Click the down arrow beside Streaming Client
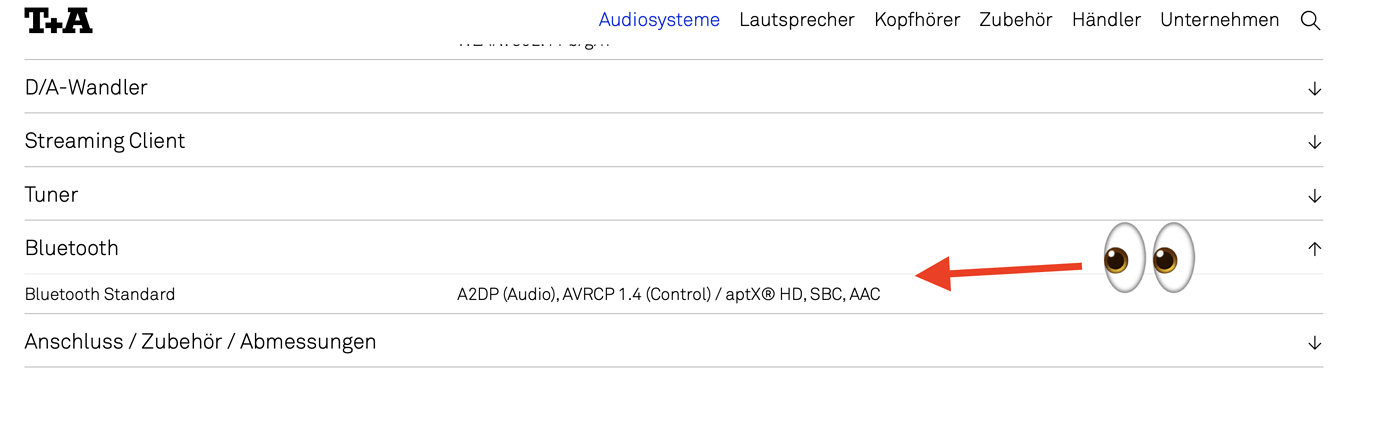The height and width of the screenshot is (426, 1380). pos(1314,142)
